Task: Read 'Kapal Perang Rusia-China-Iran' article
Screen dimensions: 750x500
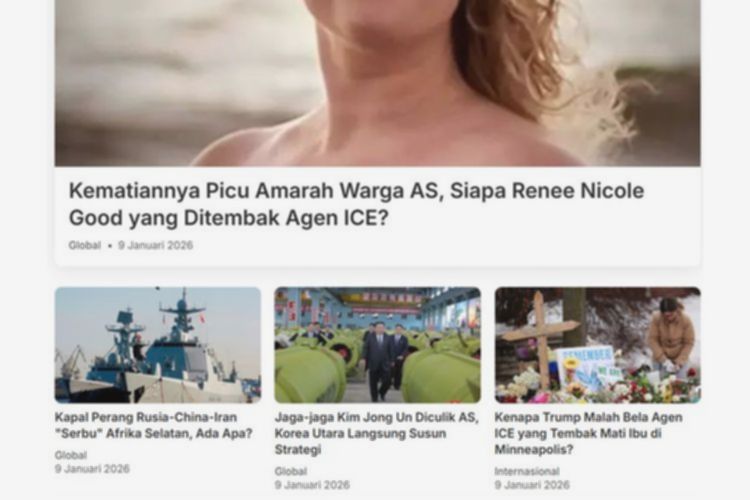Action: point(154,425)
